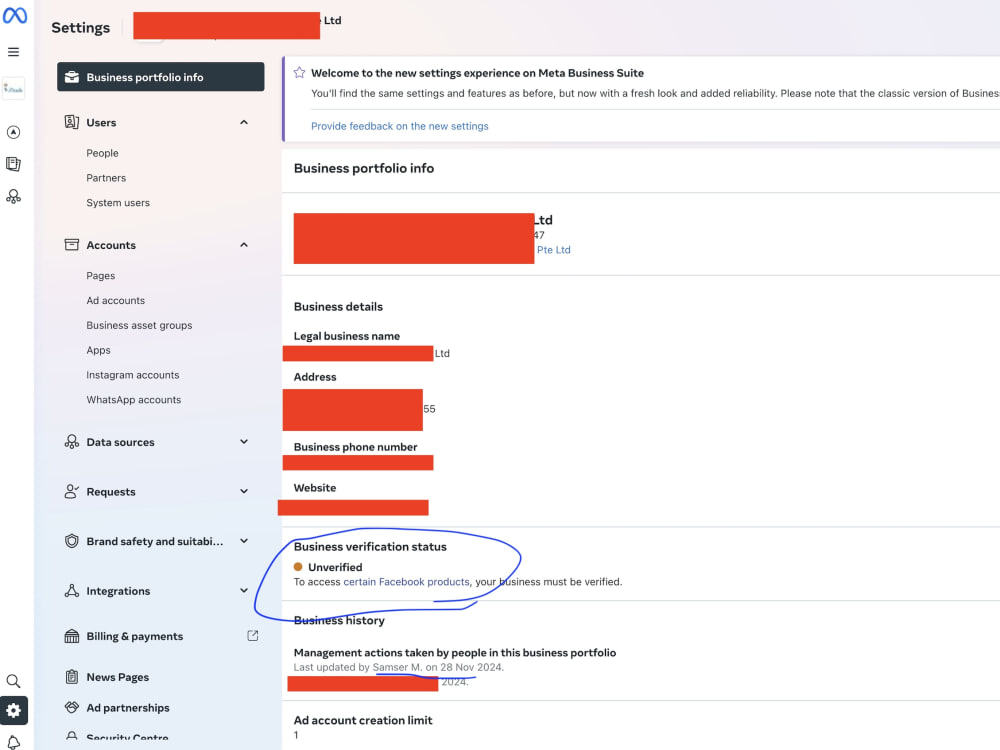Screen dimensions: 1000x750
Task: Open the pages/news icon in left rail
Action: pyautogui.click(x=13, y=164)
